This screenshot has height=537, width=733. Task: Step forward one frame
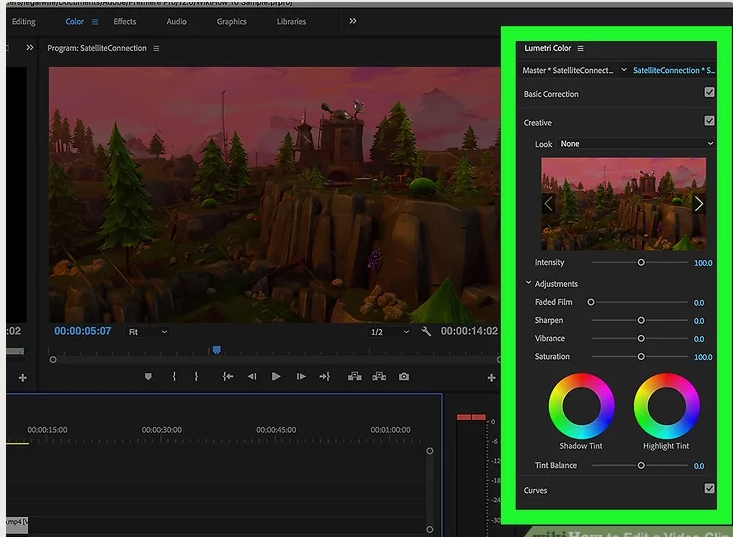tap(301, 377)
